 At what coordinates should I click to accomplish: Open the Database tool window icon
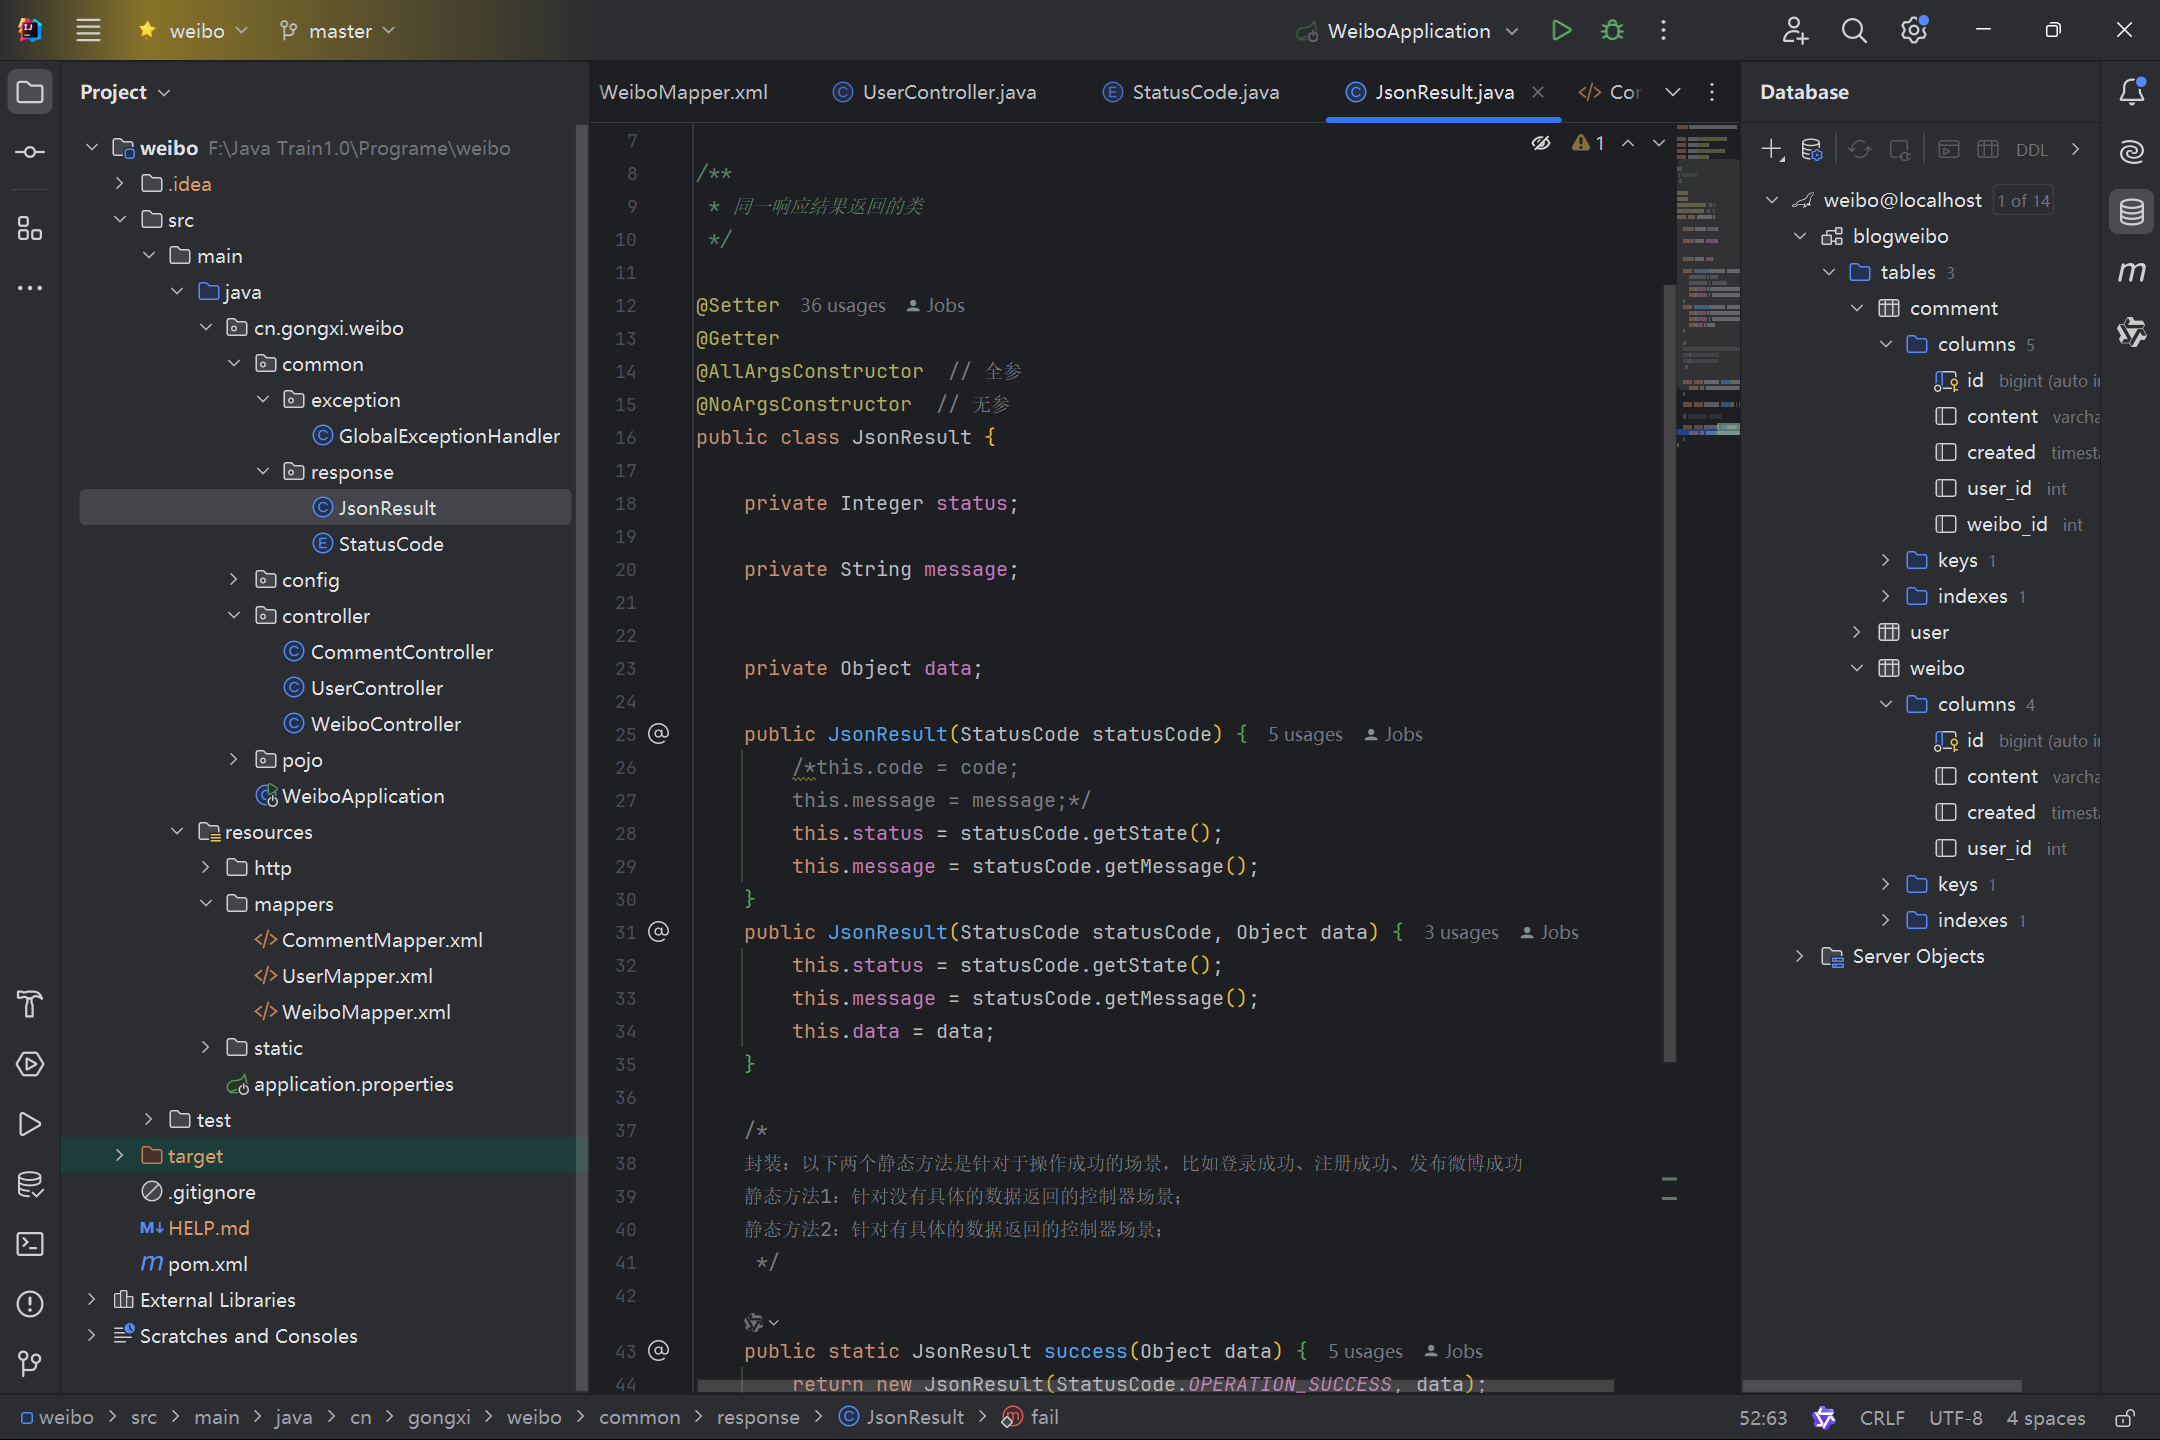pyautogui.click(x=2131, y=212)
